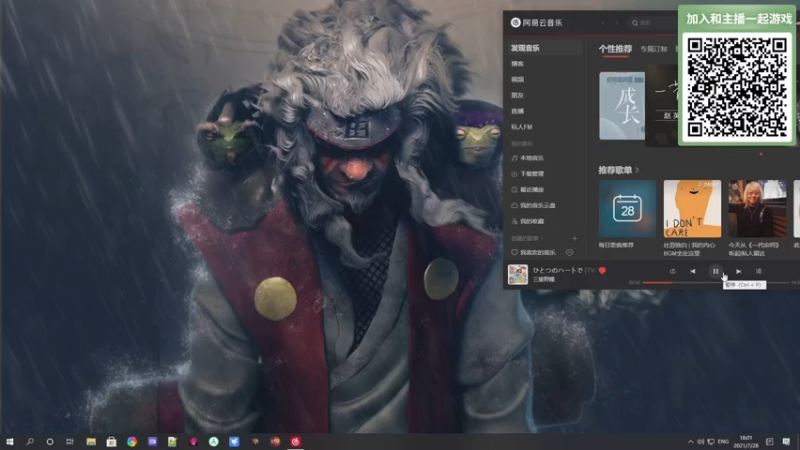
Task: Open Task View on the taskbar
Action: pos(70,441)
